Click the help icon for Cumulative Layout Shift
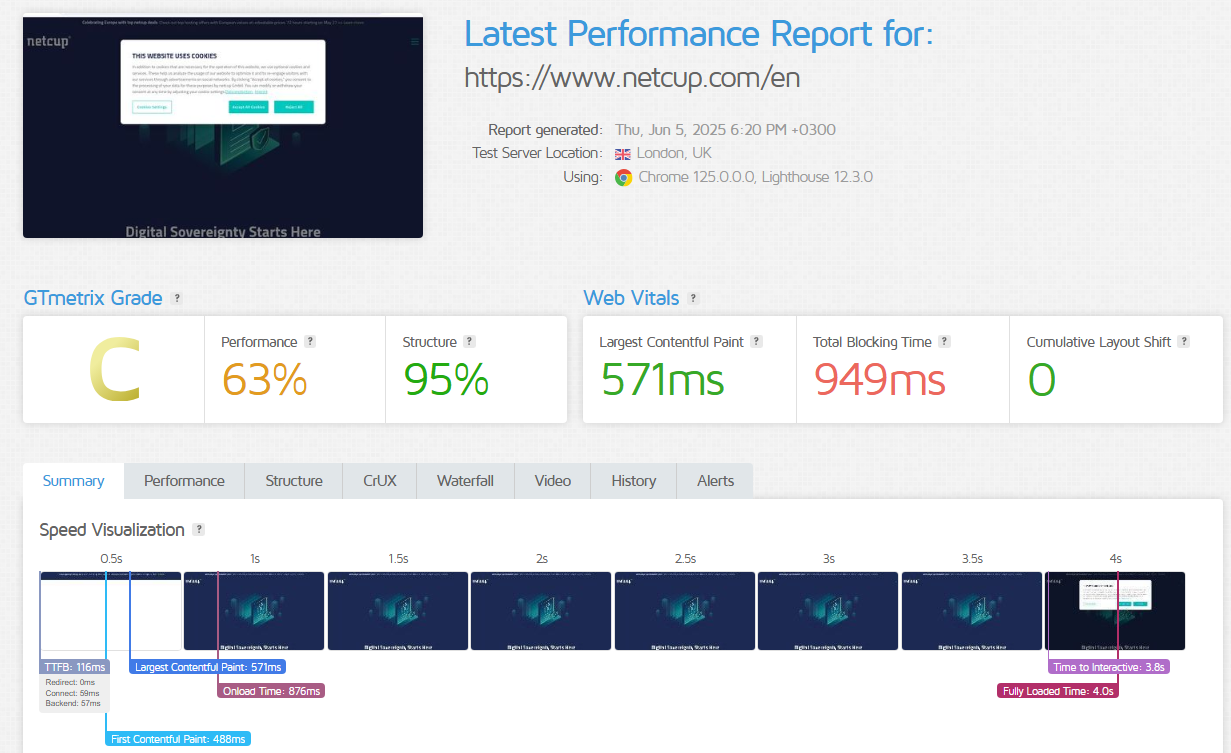Viewport: 1231px width, 753px height. click(1184, 341)
